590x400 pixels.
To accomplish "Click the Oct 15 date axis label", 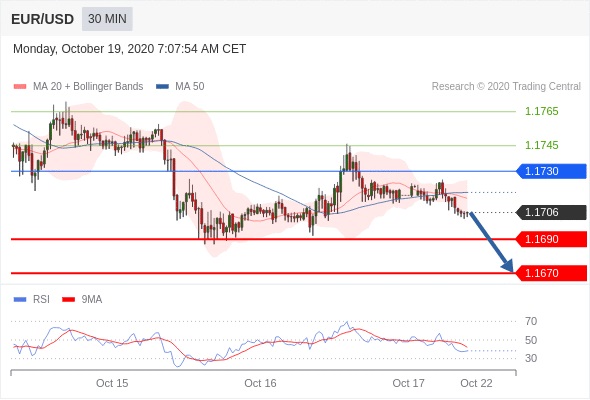I will [112, 383].
